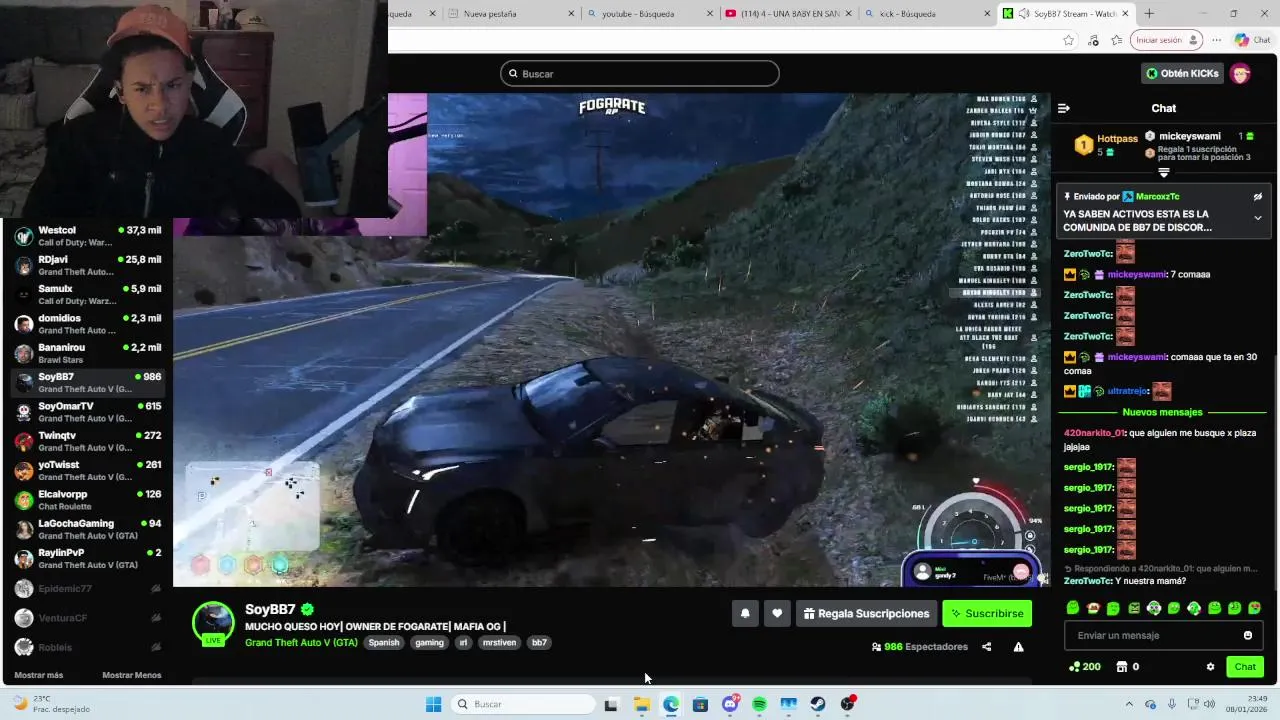Screen dimensions: 1280x720
Task: Click the bb7 tag
Action: point(539,643)
